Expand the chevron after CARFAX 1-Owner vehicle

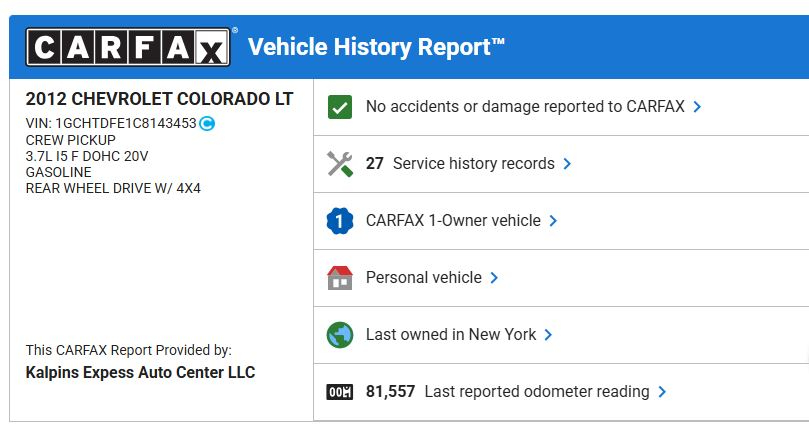[x=553, y=221]
